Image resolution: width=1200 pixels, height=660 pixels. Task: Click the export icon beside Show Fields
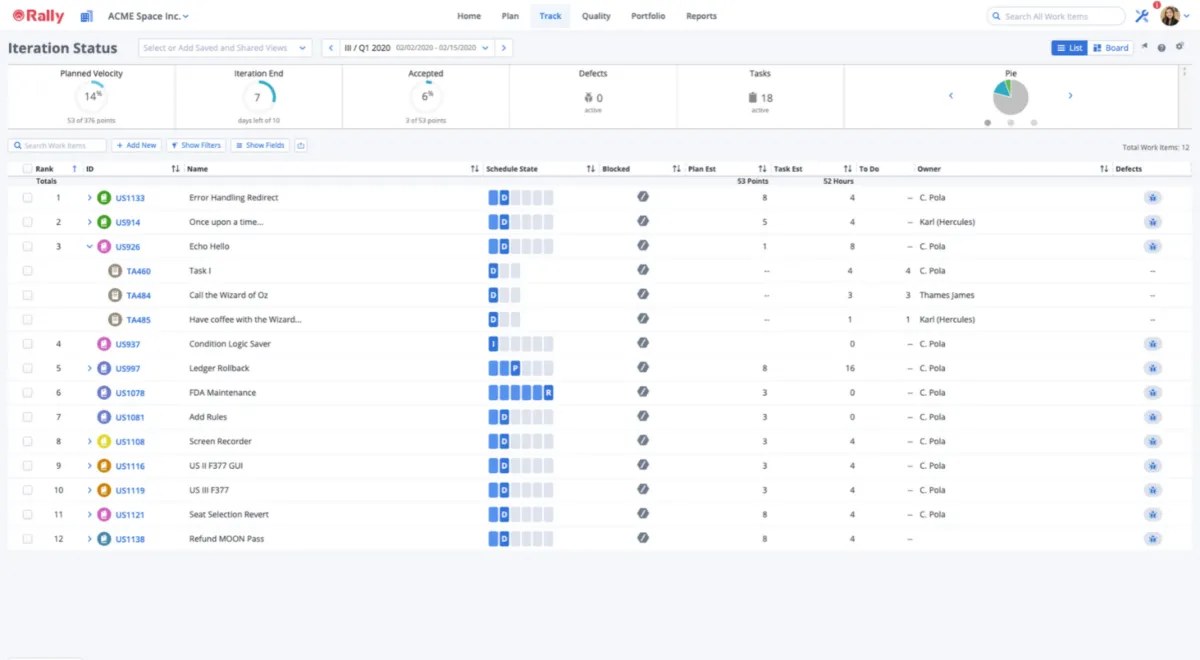pos(300,145)
